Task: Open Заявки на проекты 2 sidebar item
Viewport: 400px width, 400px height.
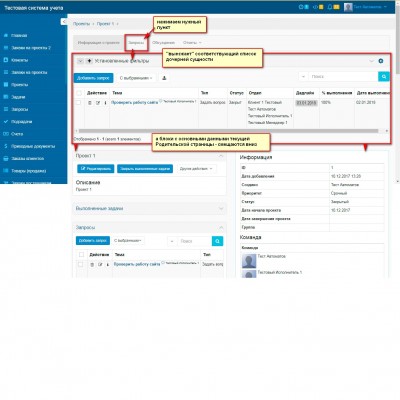Action: tap(31, 48)
